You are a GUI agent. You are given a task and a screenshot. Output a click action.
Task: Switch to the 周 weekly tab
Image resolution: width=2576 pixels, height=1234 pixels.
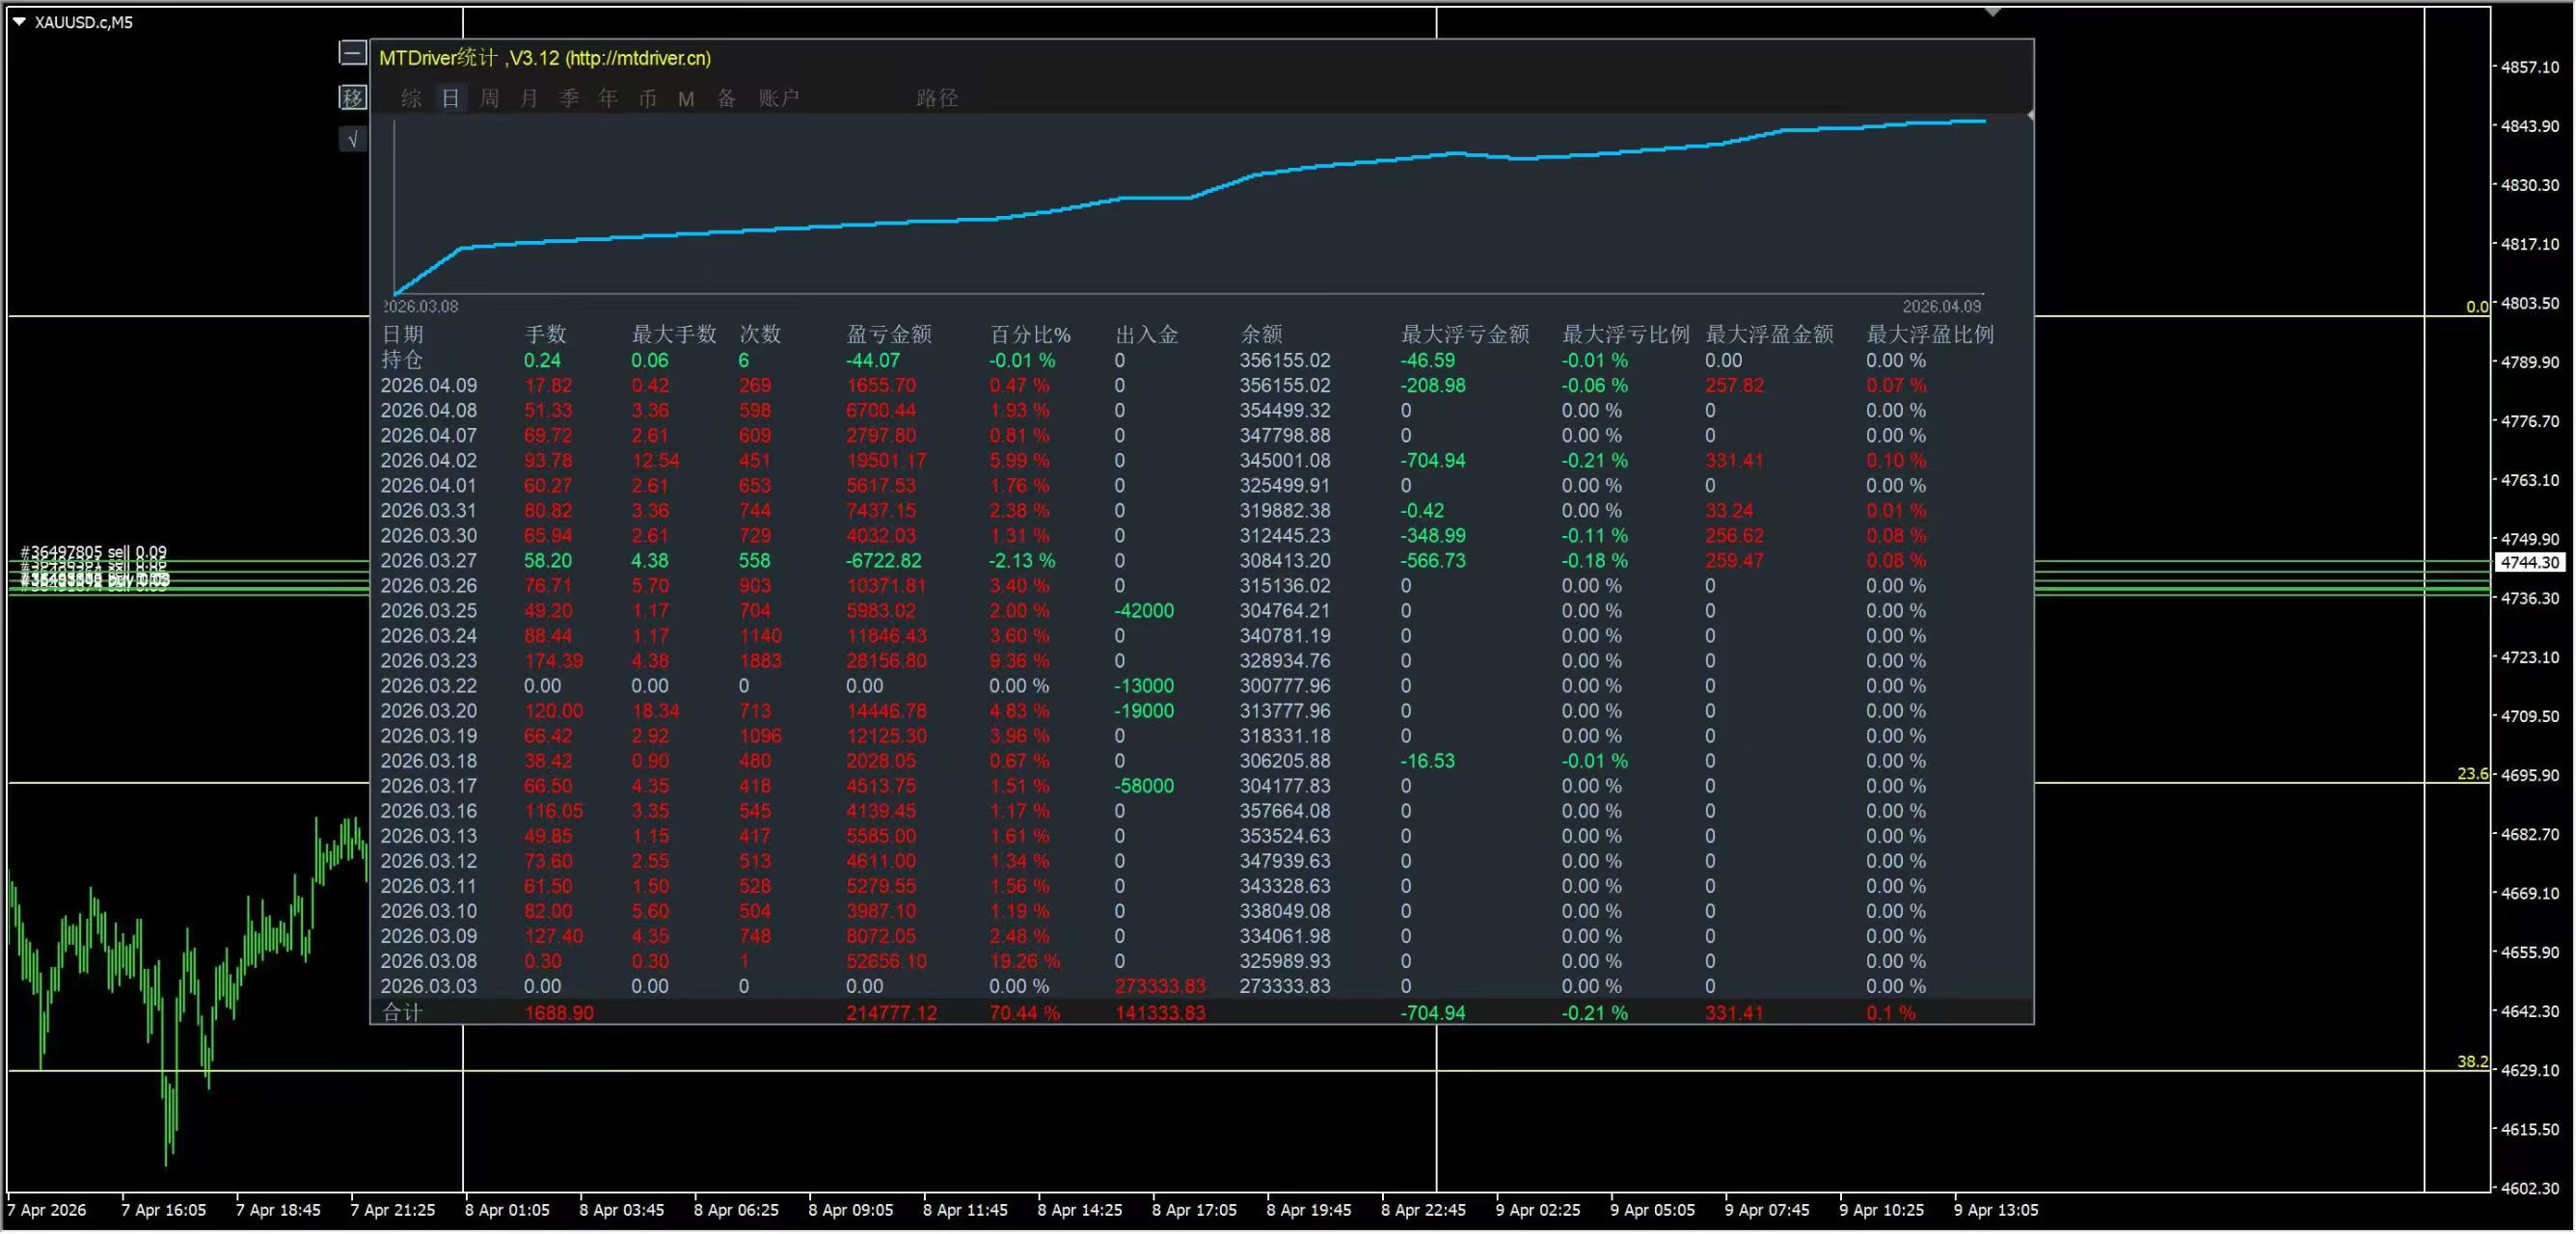click(490, 98)
